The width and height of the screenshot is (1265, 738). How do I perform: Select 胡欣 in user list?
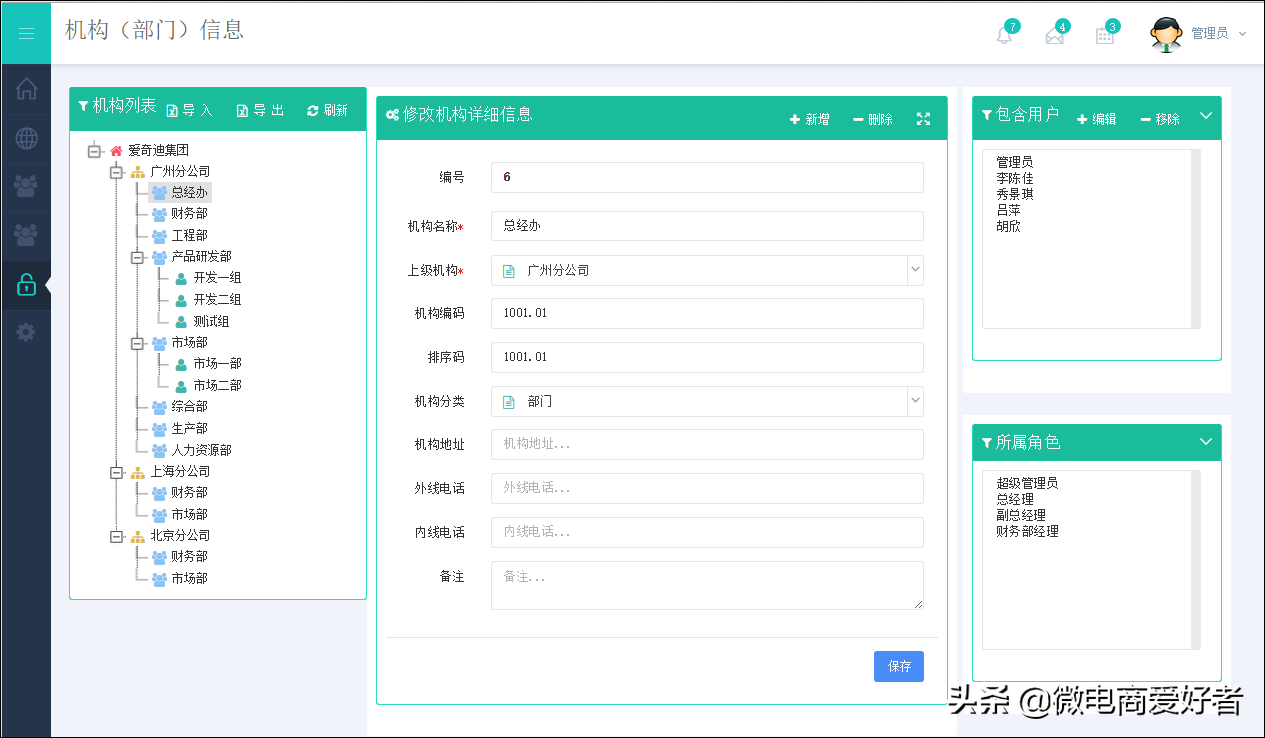[x=1008, y=226]
